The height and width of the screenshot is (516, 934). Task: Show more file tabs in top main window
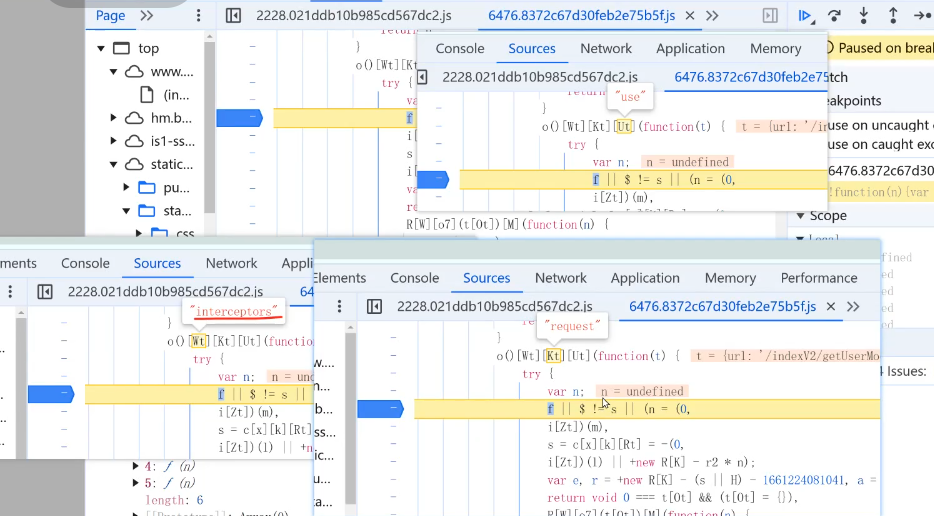tap(712, 15)
